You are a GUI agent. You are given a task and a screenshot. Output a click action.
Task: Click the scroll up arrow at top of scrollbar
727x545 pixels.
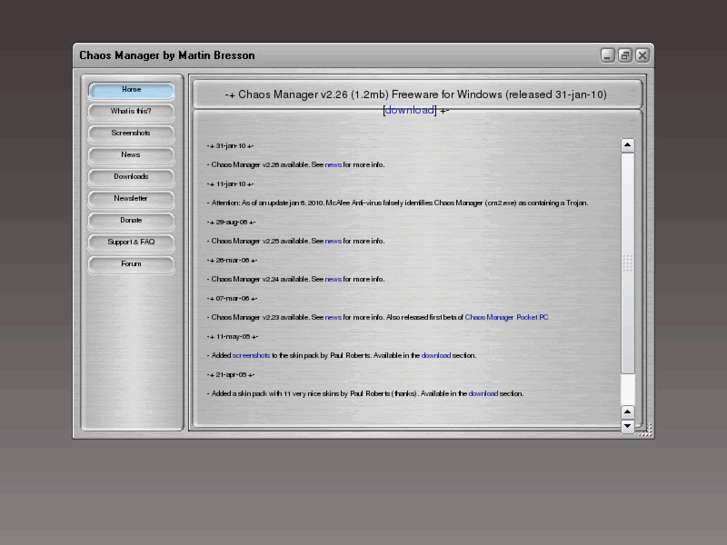pyautogui.click(x=627, y=145)
